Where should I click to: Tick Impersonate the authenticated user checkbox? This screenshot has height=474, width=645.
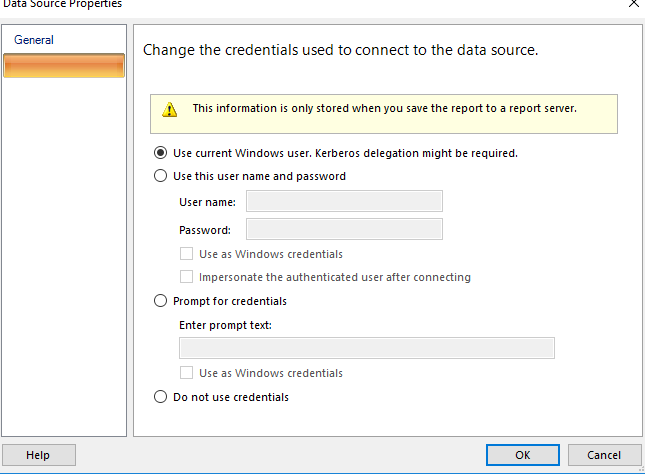tap(186, 276)
